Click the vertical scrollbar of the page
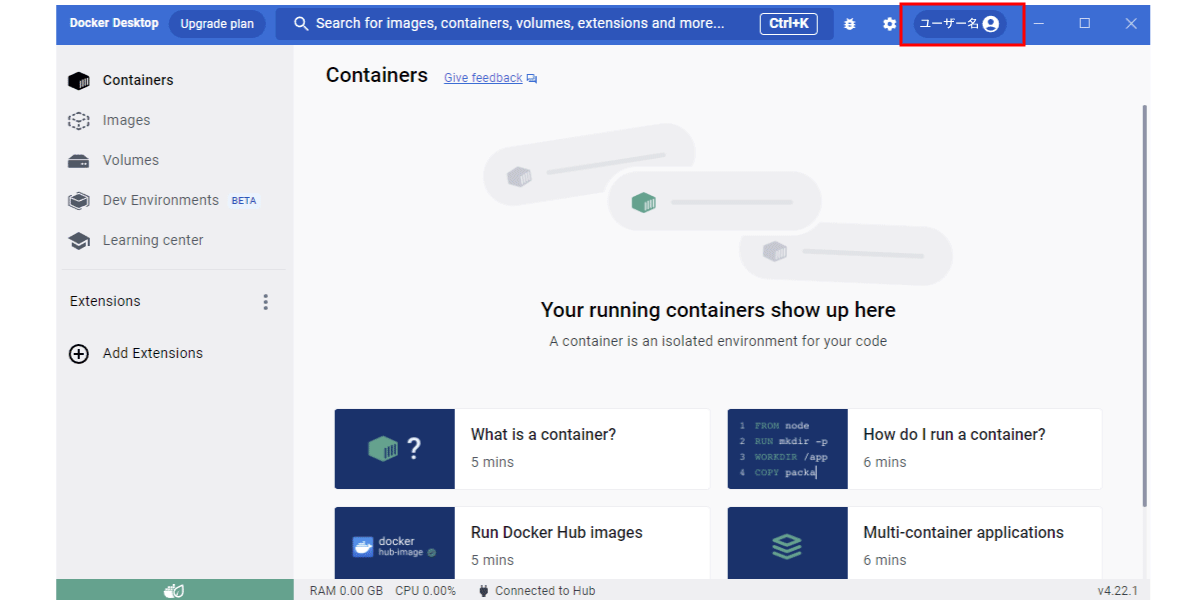1200x600 pixels. 1145,305
